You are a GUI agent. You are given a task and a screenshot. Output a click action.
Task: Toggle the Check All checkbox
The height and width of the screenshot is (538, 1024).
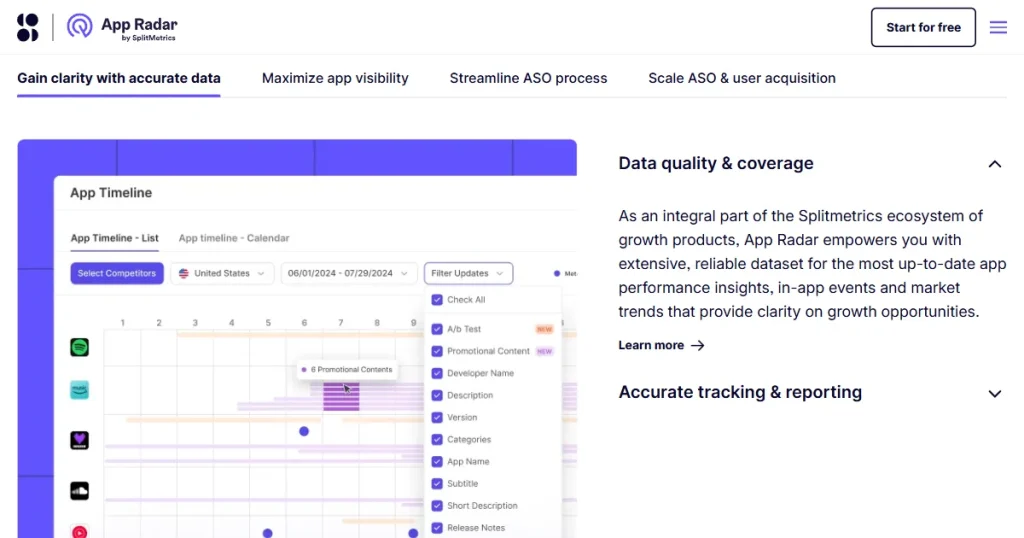point(437,300)
